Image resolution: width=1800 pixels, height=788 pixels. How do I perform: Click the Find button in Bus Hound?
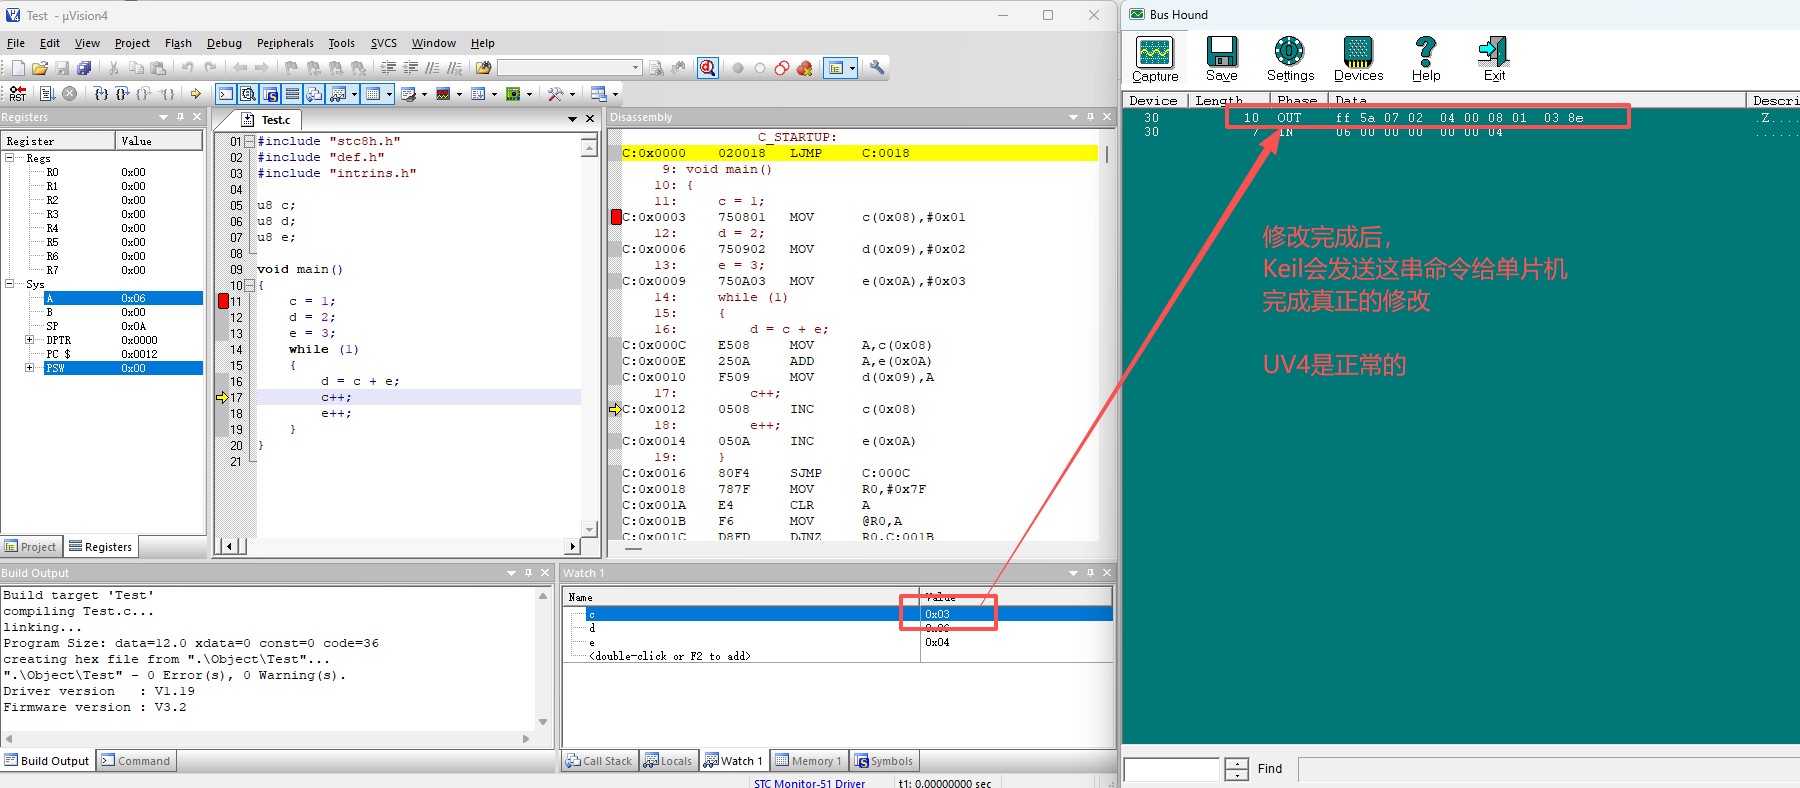pos(1269,769)
